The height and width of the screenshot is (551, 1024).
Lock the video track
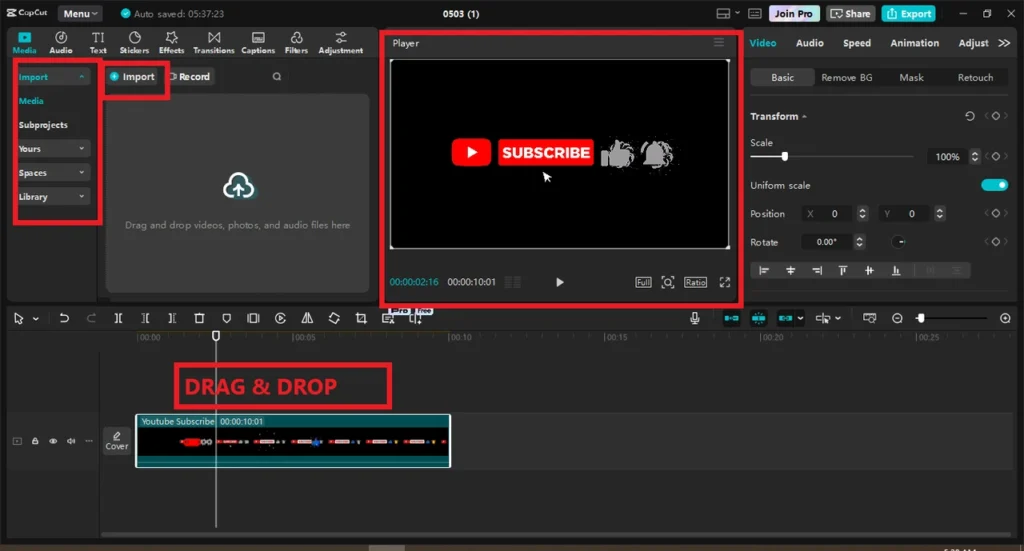click(35, 441)
